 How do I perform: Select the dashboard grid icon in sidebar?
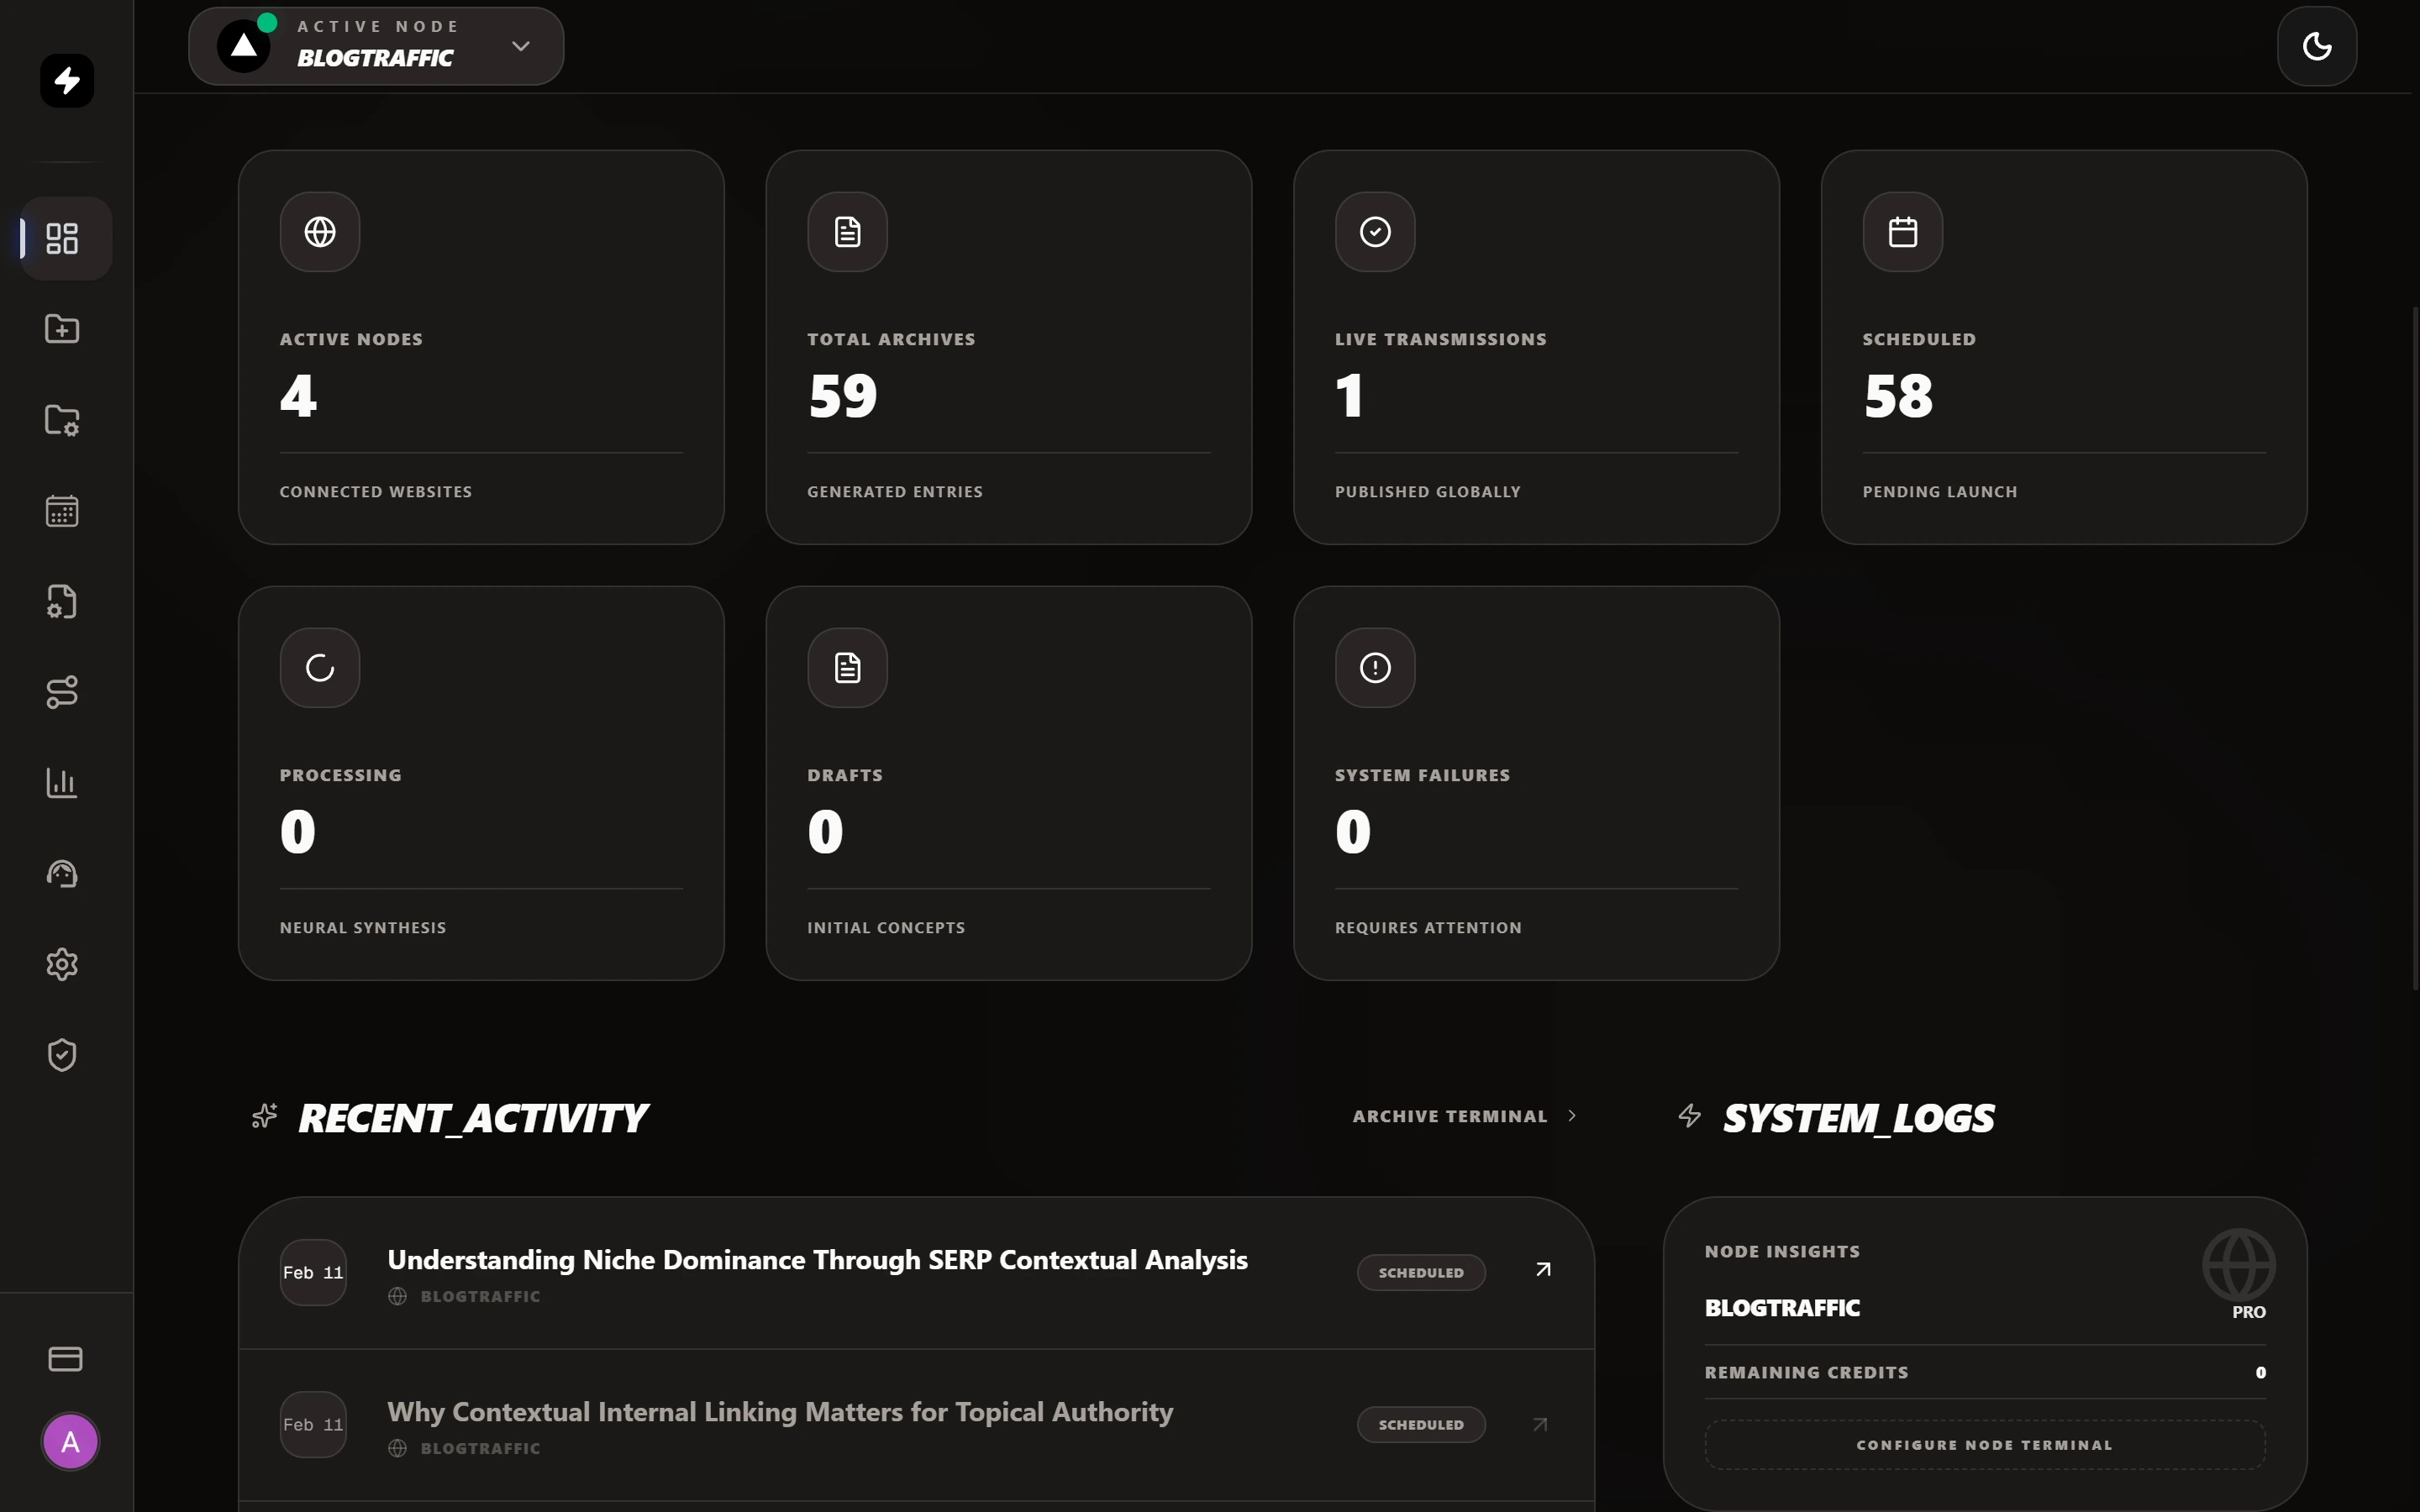(x=62, y=237)
